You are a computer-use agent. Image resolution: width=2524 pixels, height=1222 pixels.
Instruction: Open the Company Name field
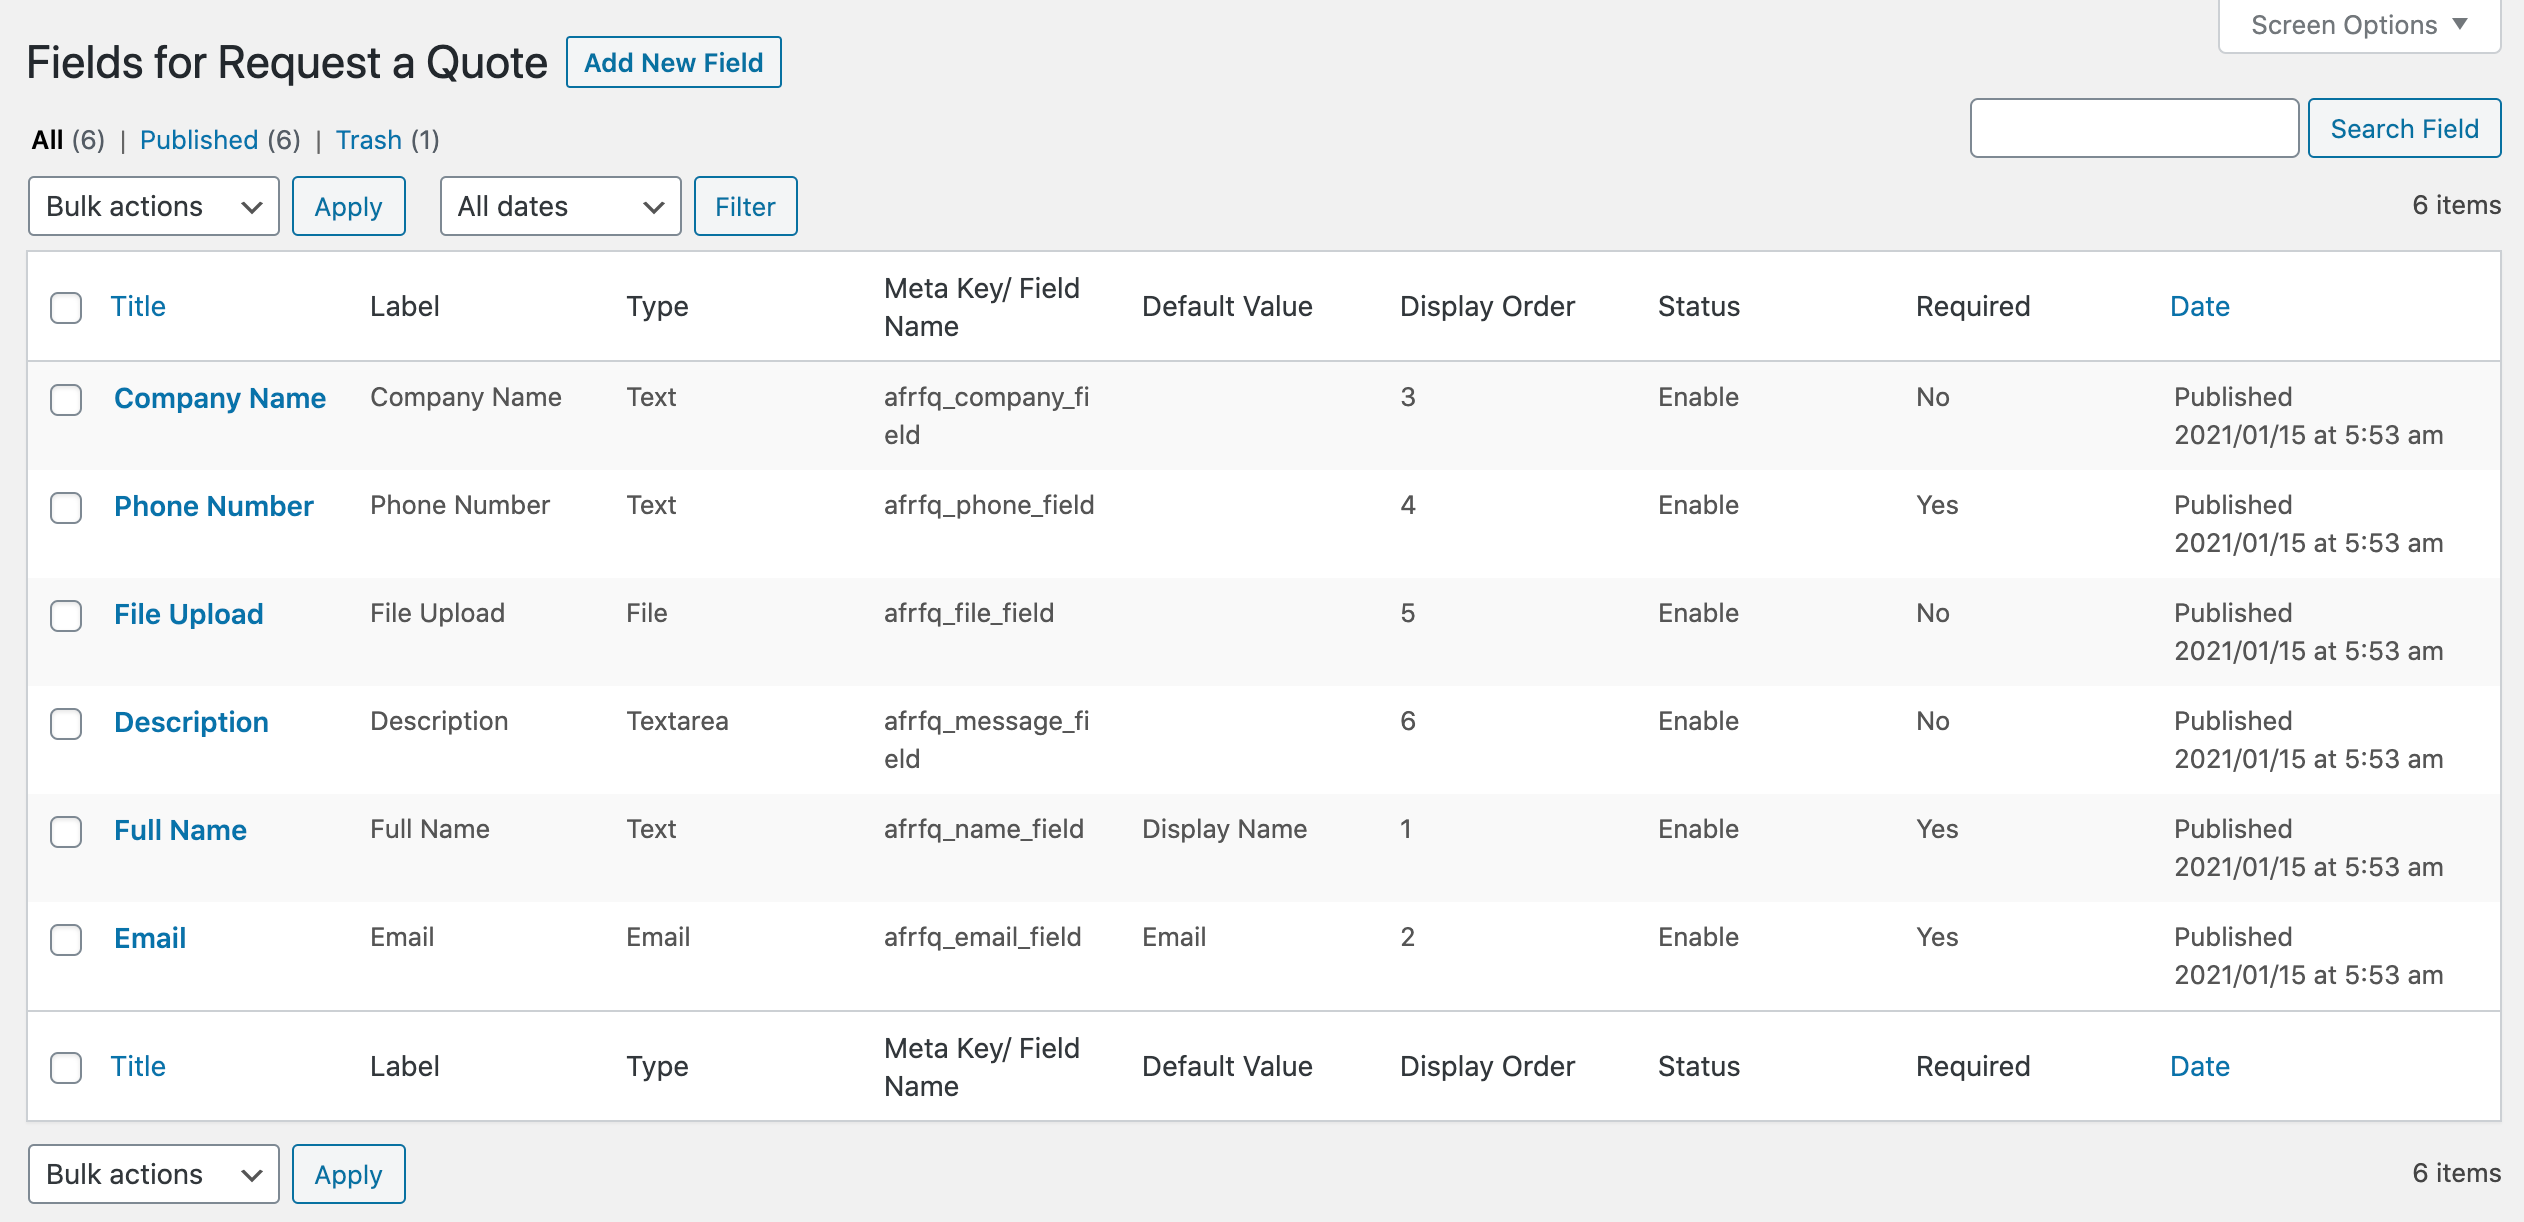220,398
